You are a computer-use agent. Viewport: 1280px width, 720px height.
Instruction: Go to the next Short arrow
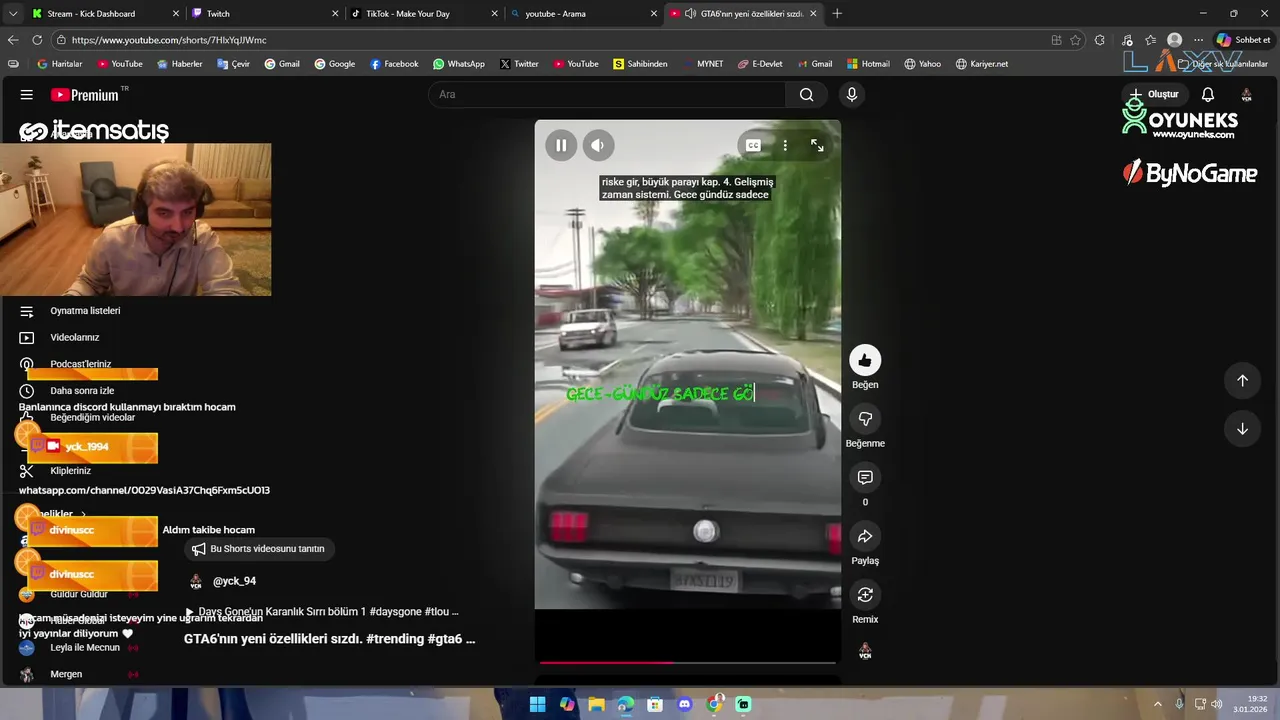(1242, 428)
